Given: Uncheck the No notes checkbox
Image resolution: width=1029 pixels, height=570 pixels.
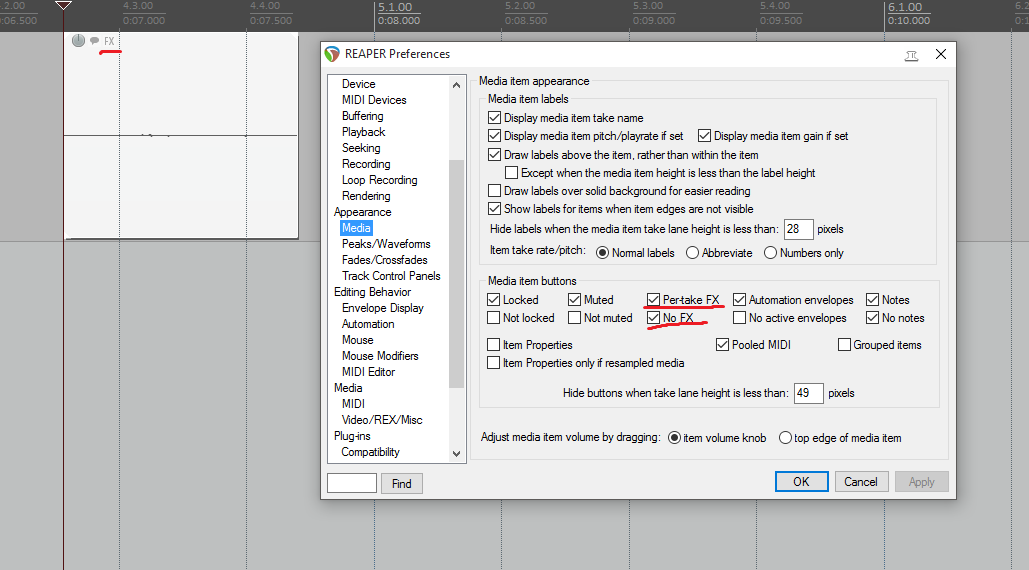Looking at the screenshot, I should click(x=872, y=317).
